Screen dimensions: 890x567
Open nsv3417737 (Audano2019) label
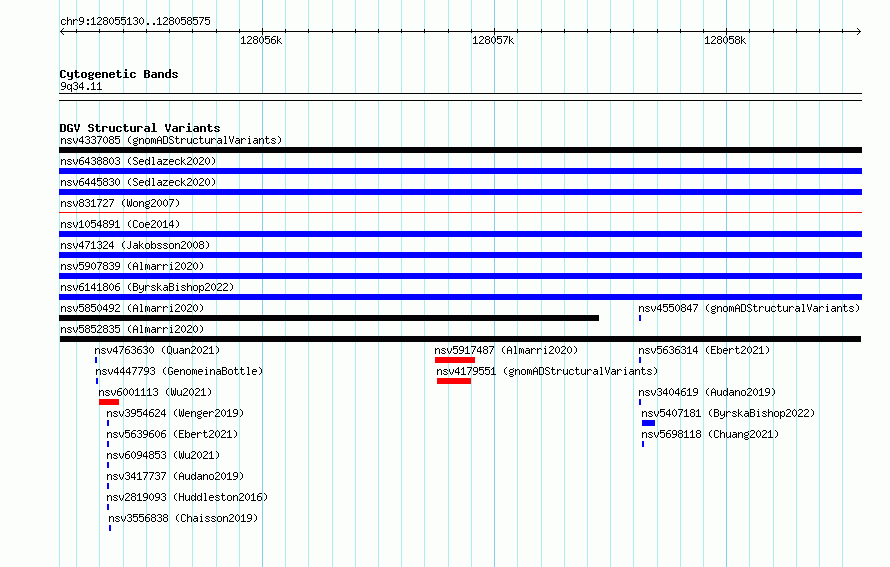pyautogui.click(x=175, y=476)
